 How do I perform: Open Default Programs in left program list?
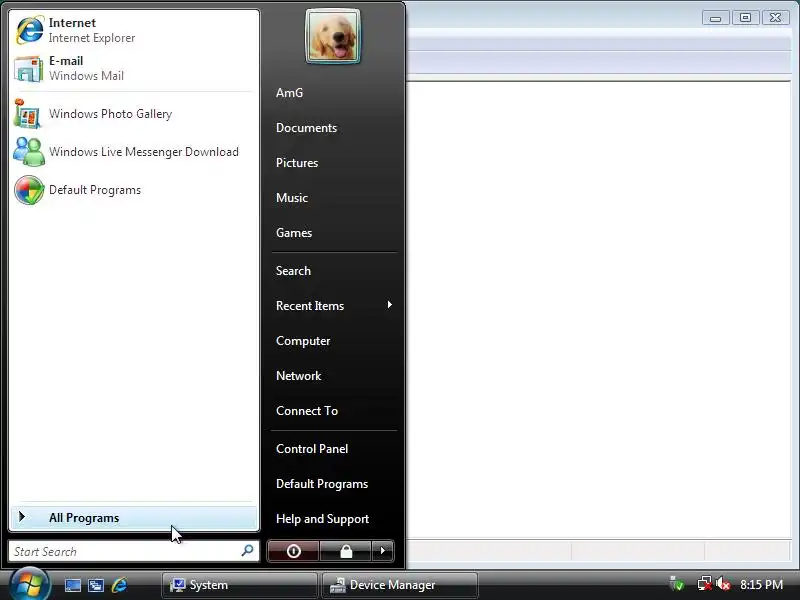[134, 190]
